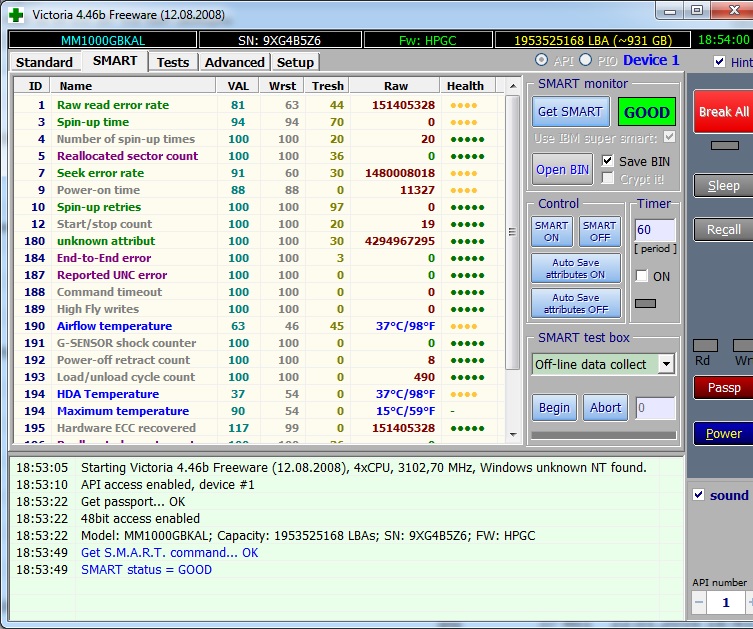This screenshot has width=753, height=629.
Task: Click the Name column header
Action: point(134,86)
